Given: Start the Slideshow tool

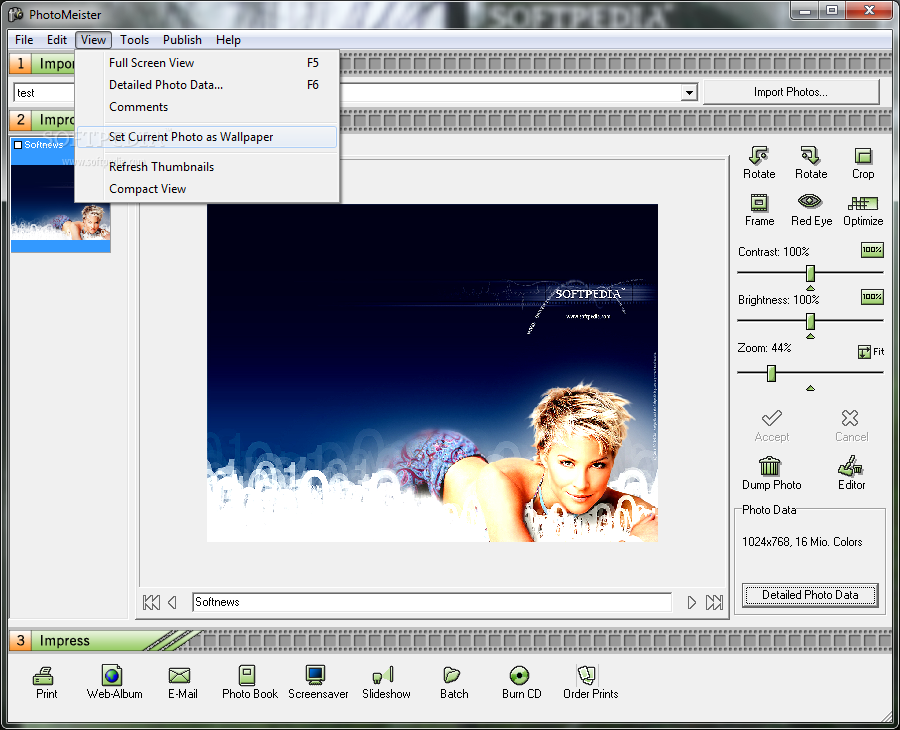Looking at the screenshot, I should 383,675.
